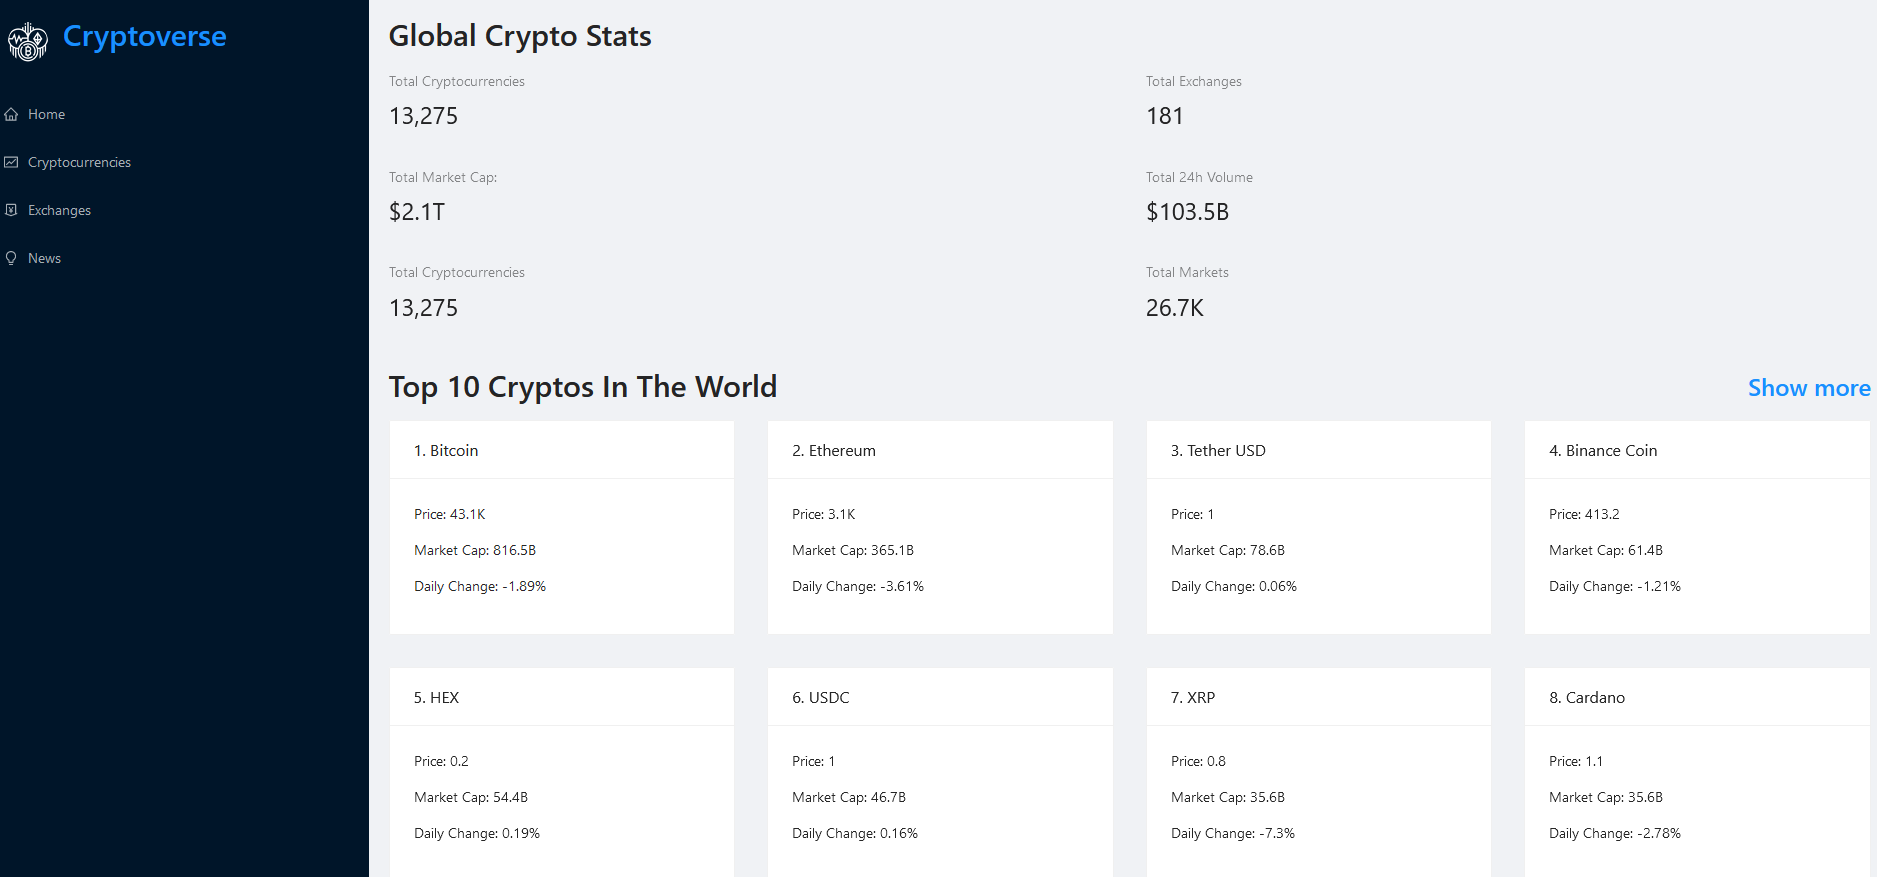Screen dimensions: 1877x877
Task: Click the Cardano card
Action: (x=1696, y=774)
